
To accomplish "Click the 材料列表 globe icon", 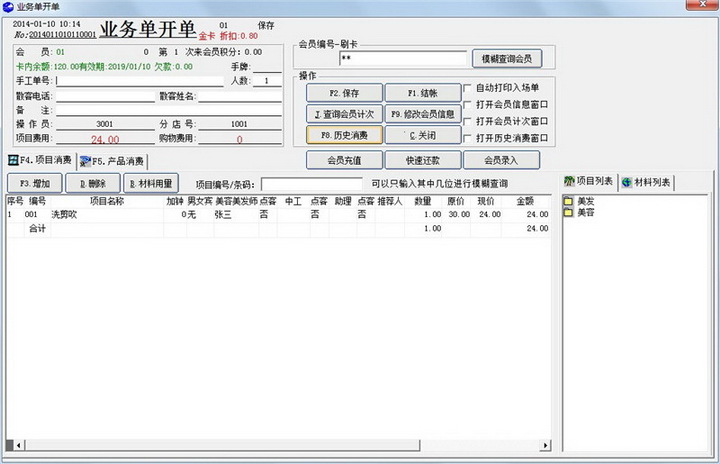I will coord(626,182).
